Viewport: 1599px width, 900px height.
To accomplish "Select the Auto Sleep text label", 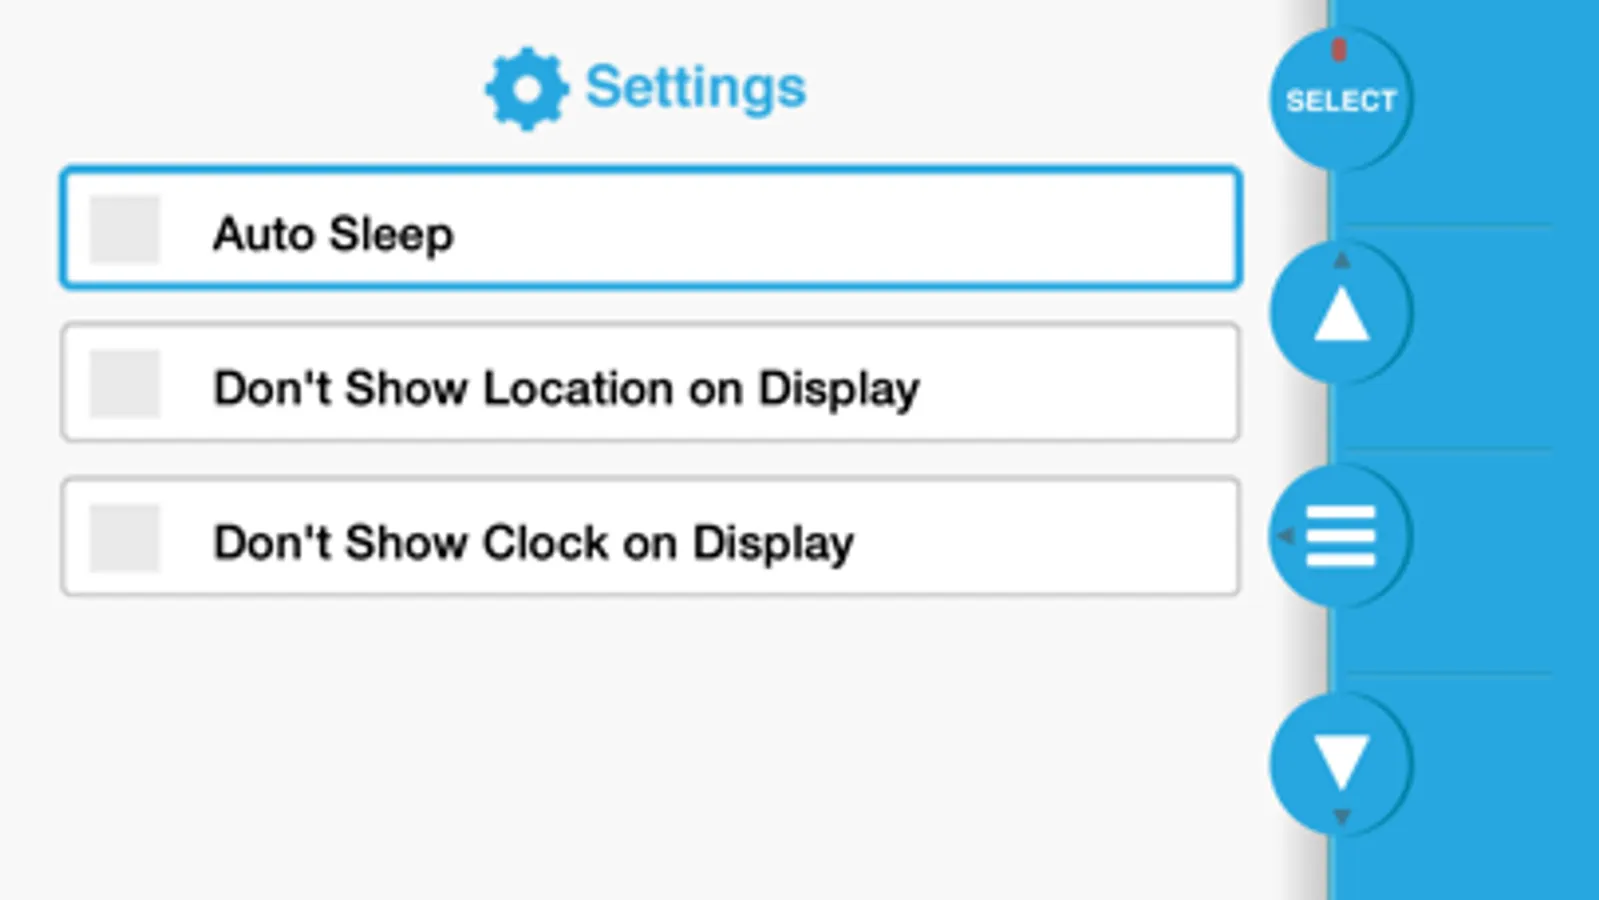I will pyautogui.click(x=333, y=234).
